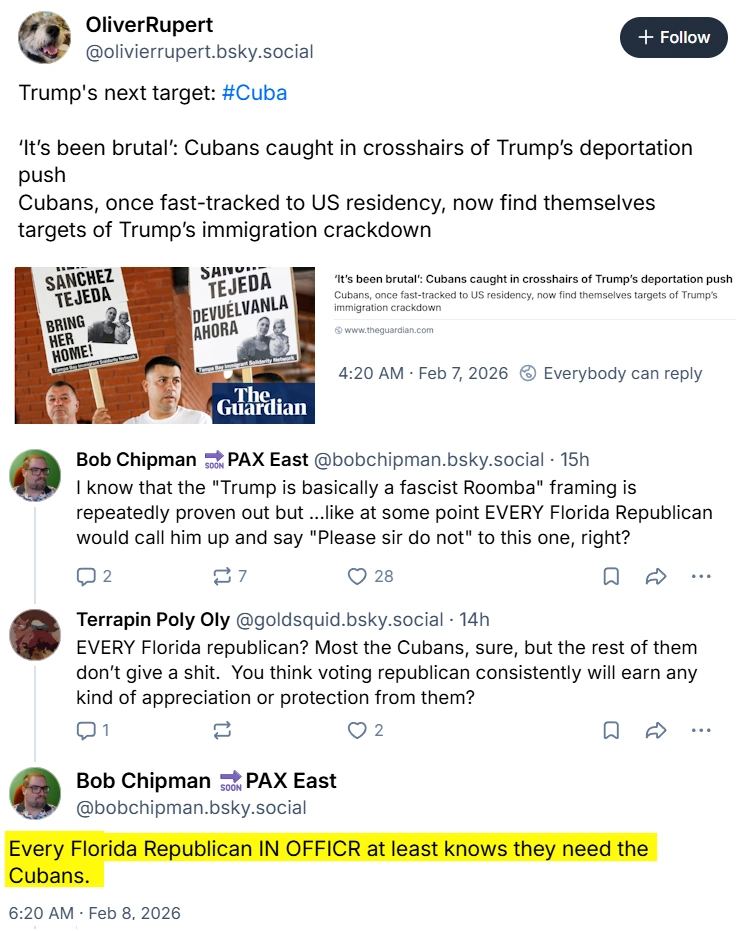Bookmark Terrapin Poly Oly's post
Screen dimensions: 744x931
pos(611,730)
